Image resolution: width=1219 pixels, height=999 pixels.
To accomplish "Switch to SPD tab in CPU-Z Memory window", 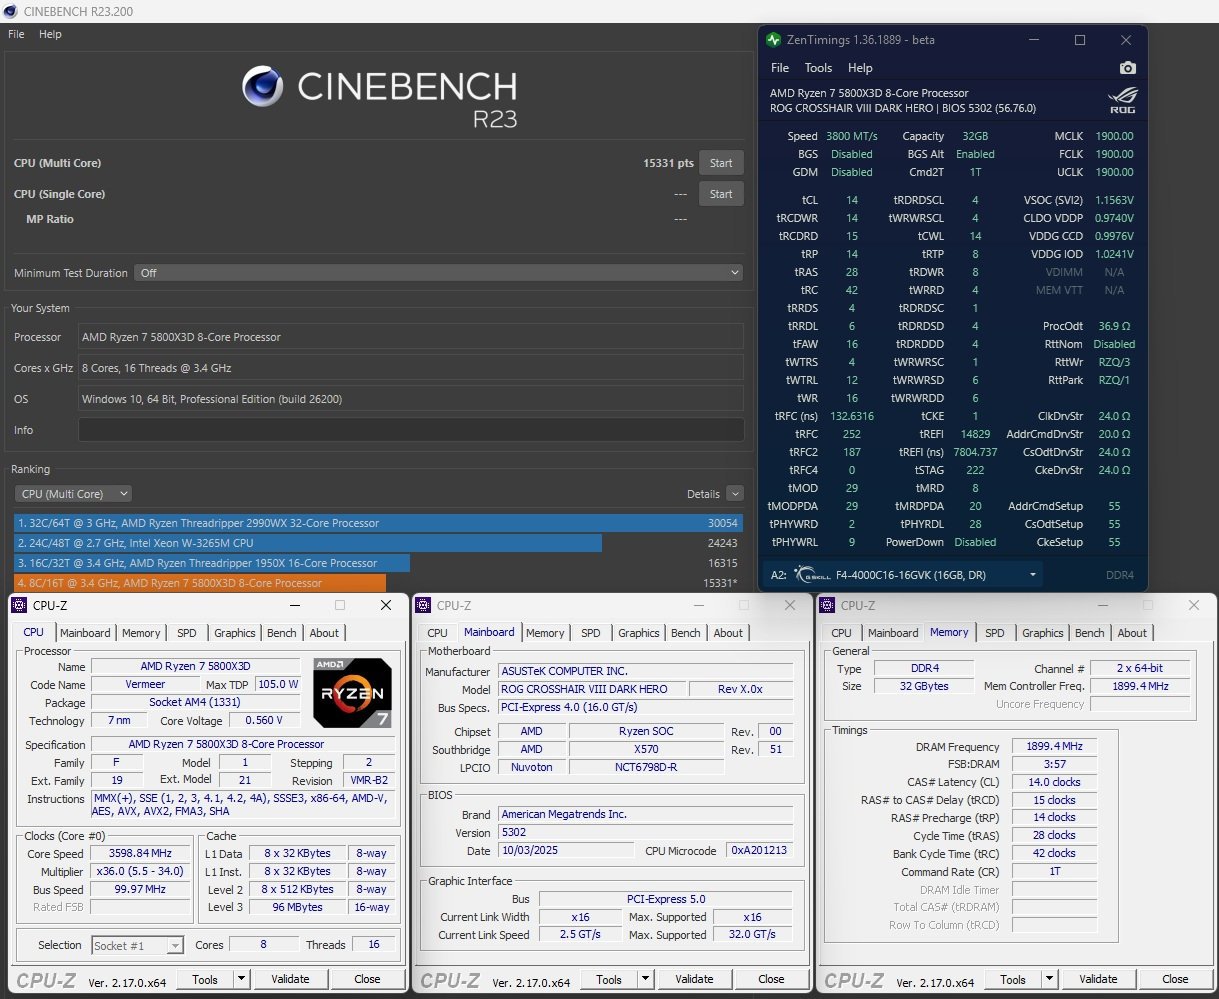I will [994, 633].
